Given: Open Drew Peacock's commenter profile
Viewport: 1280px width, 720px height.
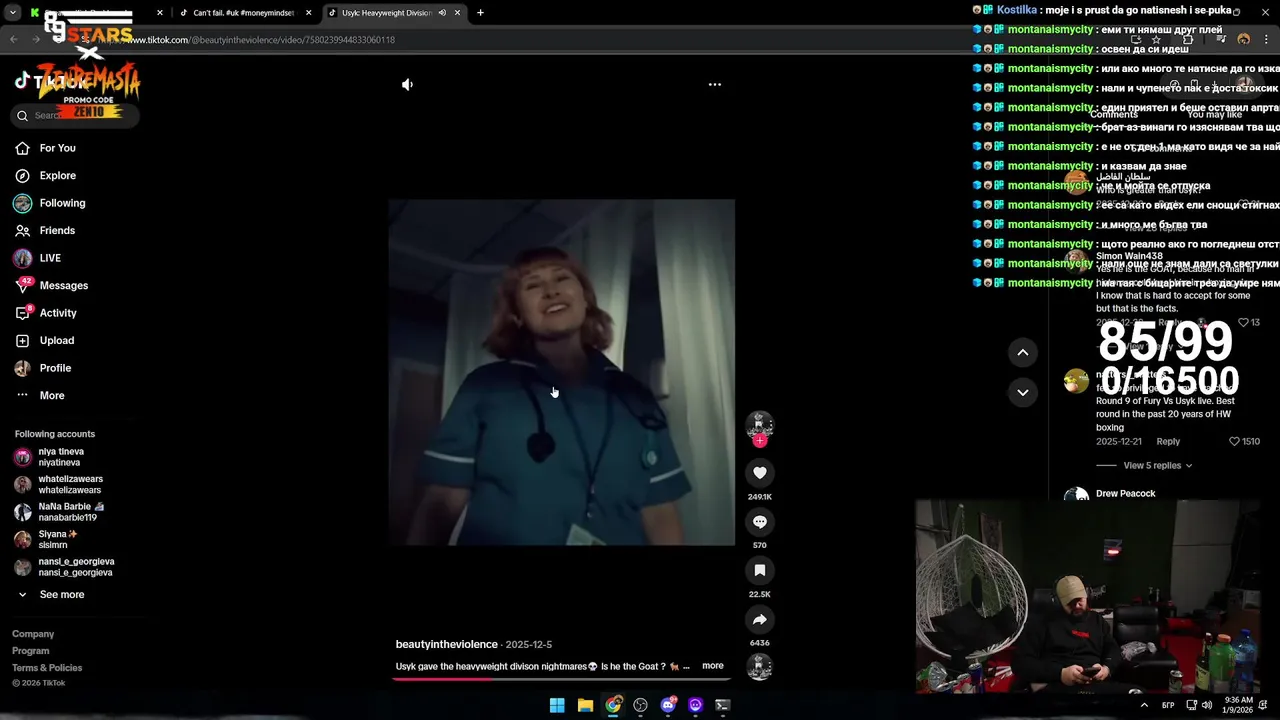Looking at the screenshot, I should tap(1125, 494).
